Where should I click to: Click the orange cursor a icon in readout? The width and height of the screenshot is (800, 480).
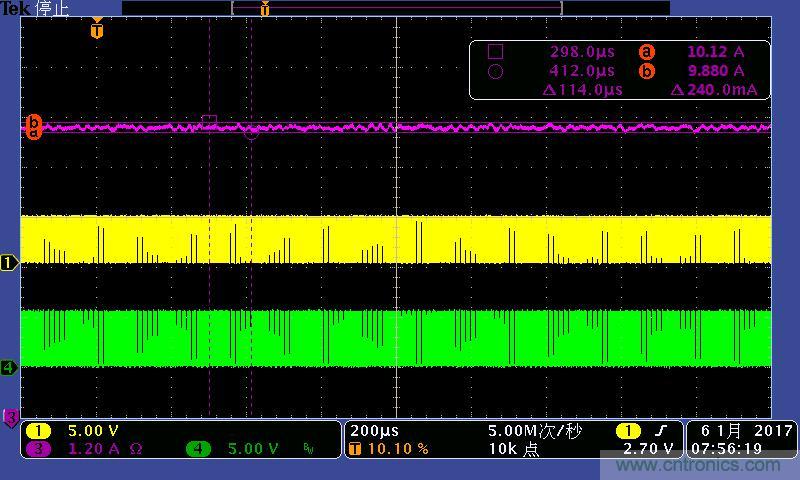(x=646, y=52)
